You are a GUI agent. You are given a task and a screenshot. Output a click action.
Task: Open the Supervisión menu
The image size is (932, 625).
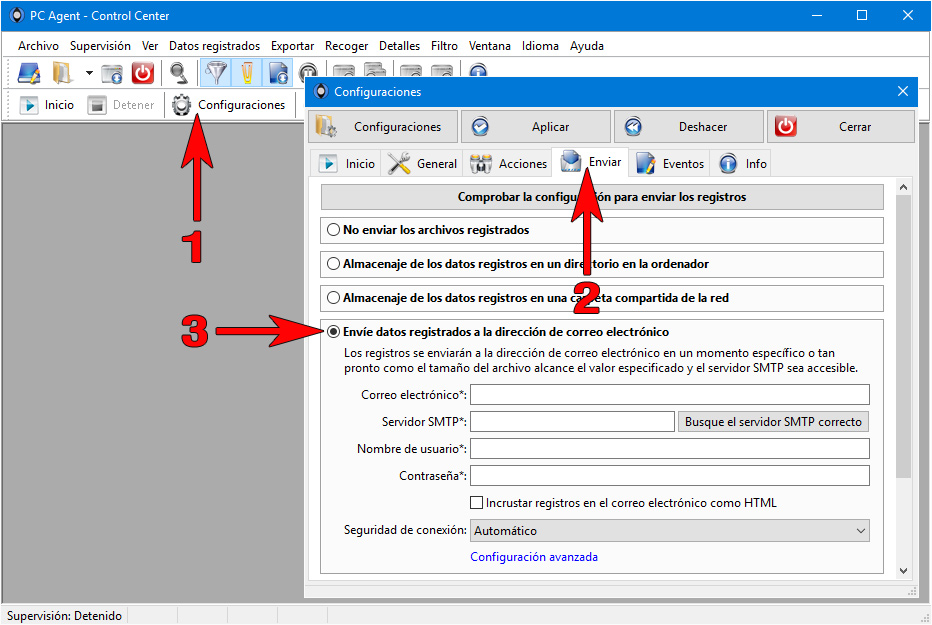pyautogui.click(x=100, y=46)
